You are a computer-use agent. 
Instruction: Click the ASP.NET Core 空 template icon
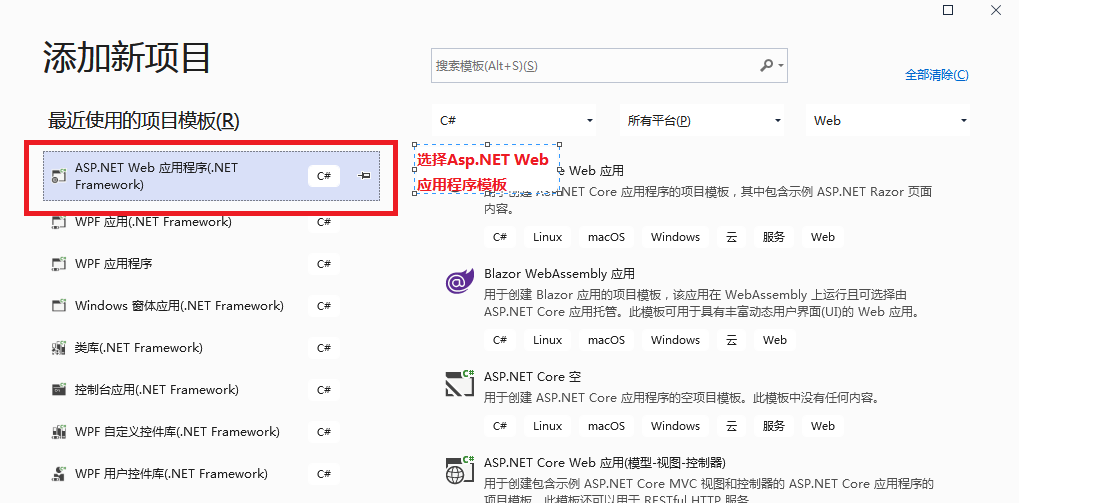pyautogui.click(x=460, y=382)
